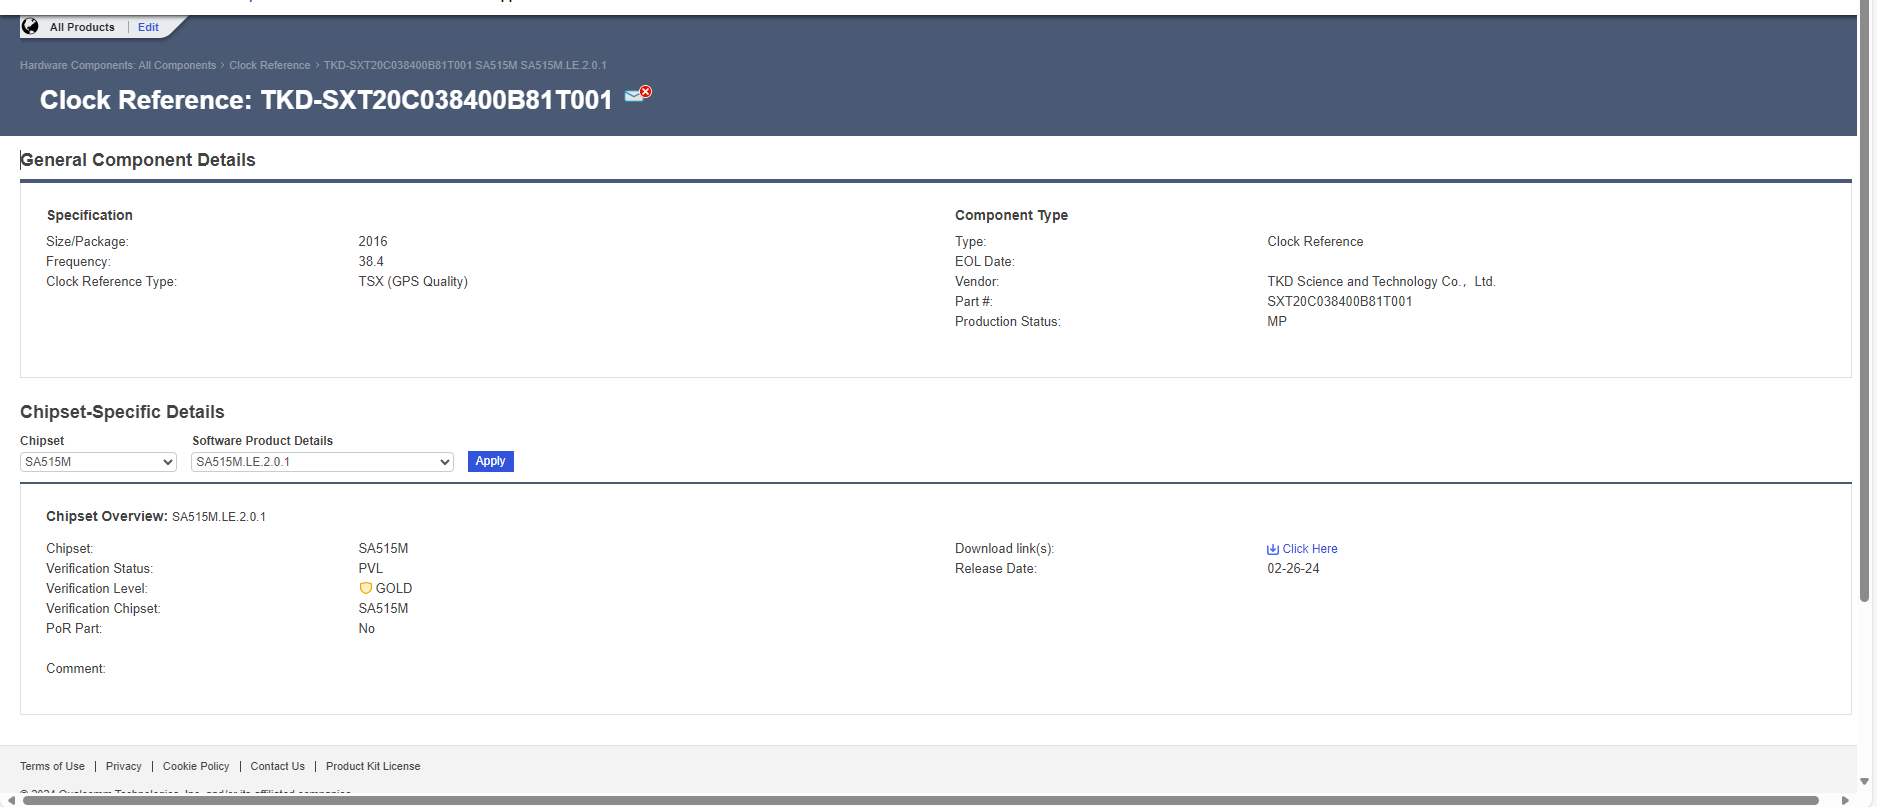Open the Cookie Policy link
This screenshot has width=1877, height=807.
(x=196, y=766)
